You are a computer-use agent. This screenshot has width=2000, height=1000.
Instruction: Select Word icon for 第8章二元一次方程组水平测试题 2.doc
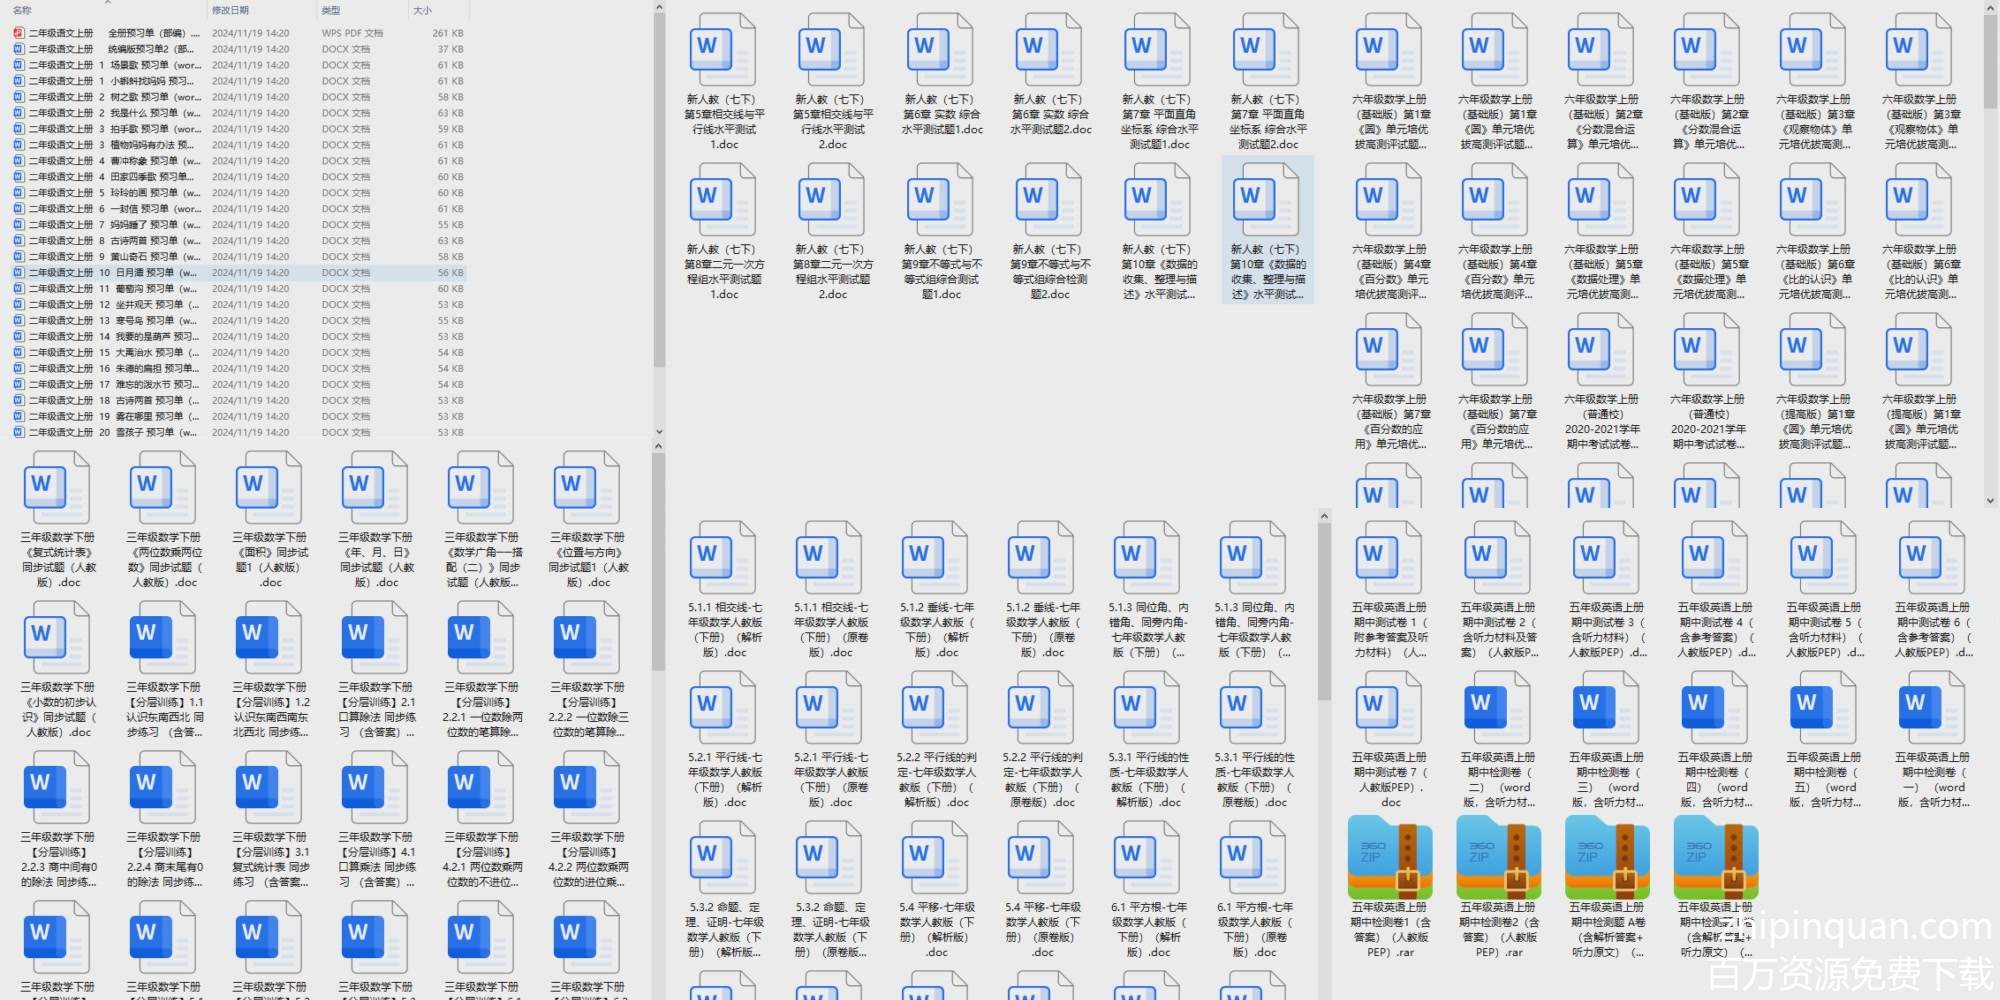[832, 200]
